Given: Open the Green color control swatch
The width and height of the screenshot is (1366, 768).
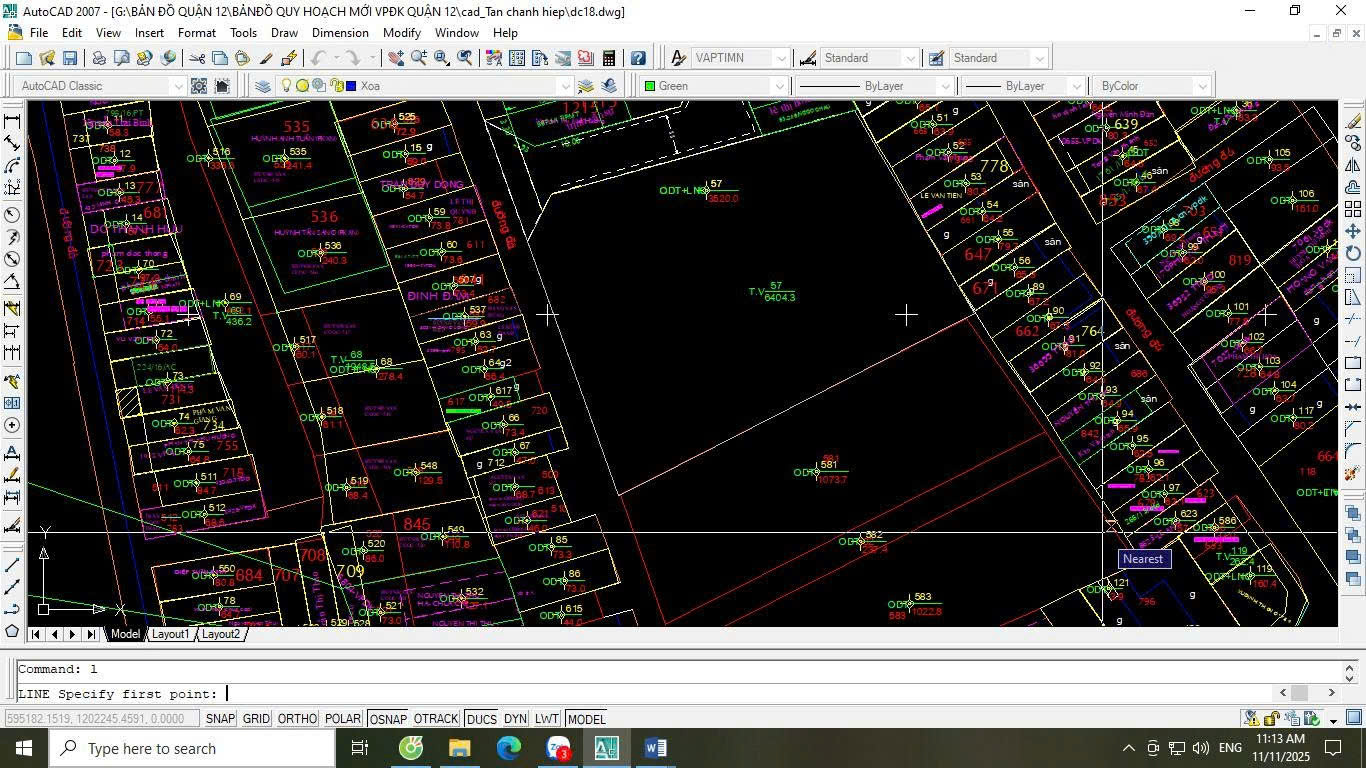Looking at the screenshot, I should [x=714, y=86].
